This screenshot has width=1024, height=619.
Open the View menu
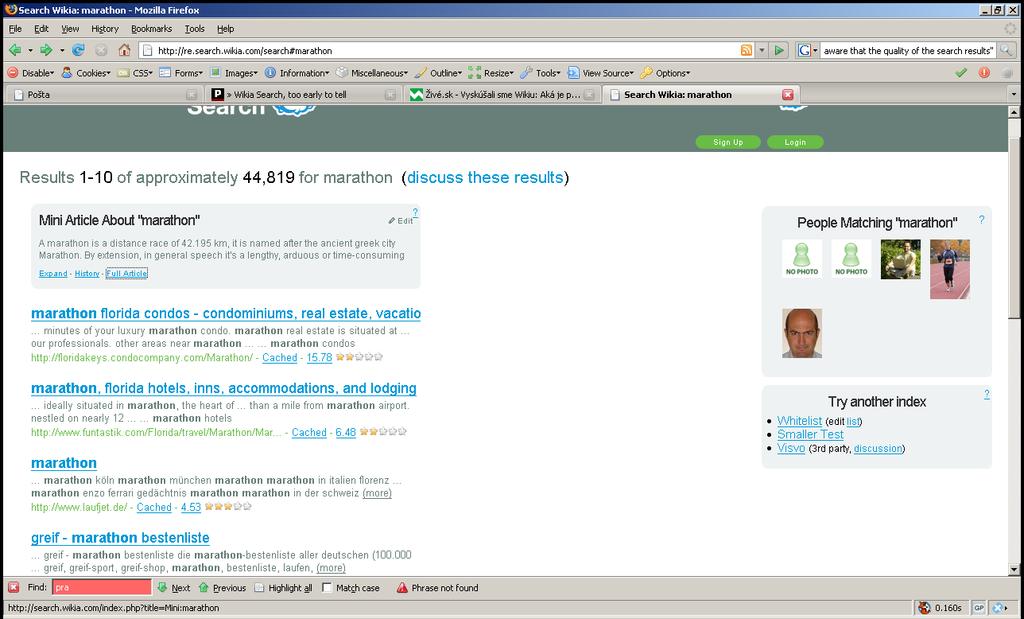point(70,29)
